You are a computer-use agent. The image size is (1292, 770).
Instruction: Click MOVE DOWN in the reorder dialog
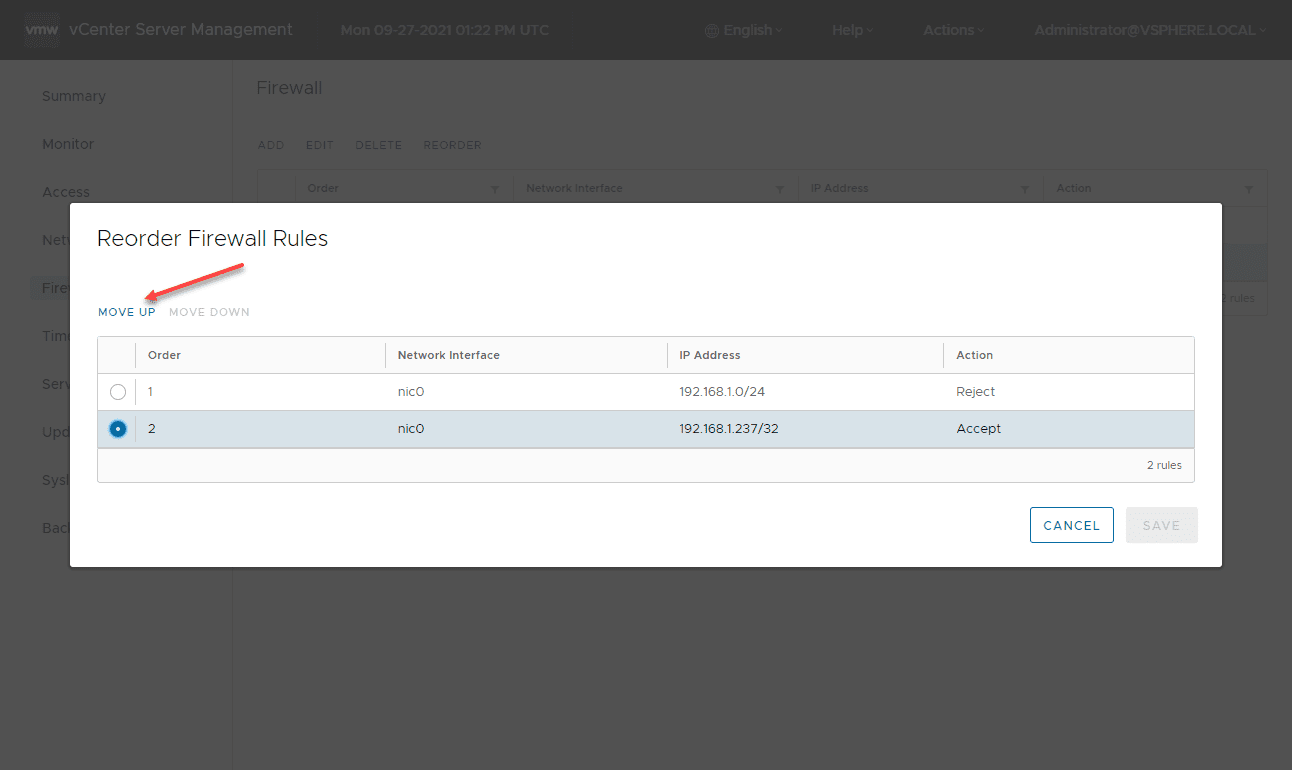coord(209,312)
